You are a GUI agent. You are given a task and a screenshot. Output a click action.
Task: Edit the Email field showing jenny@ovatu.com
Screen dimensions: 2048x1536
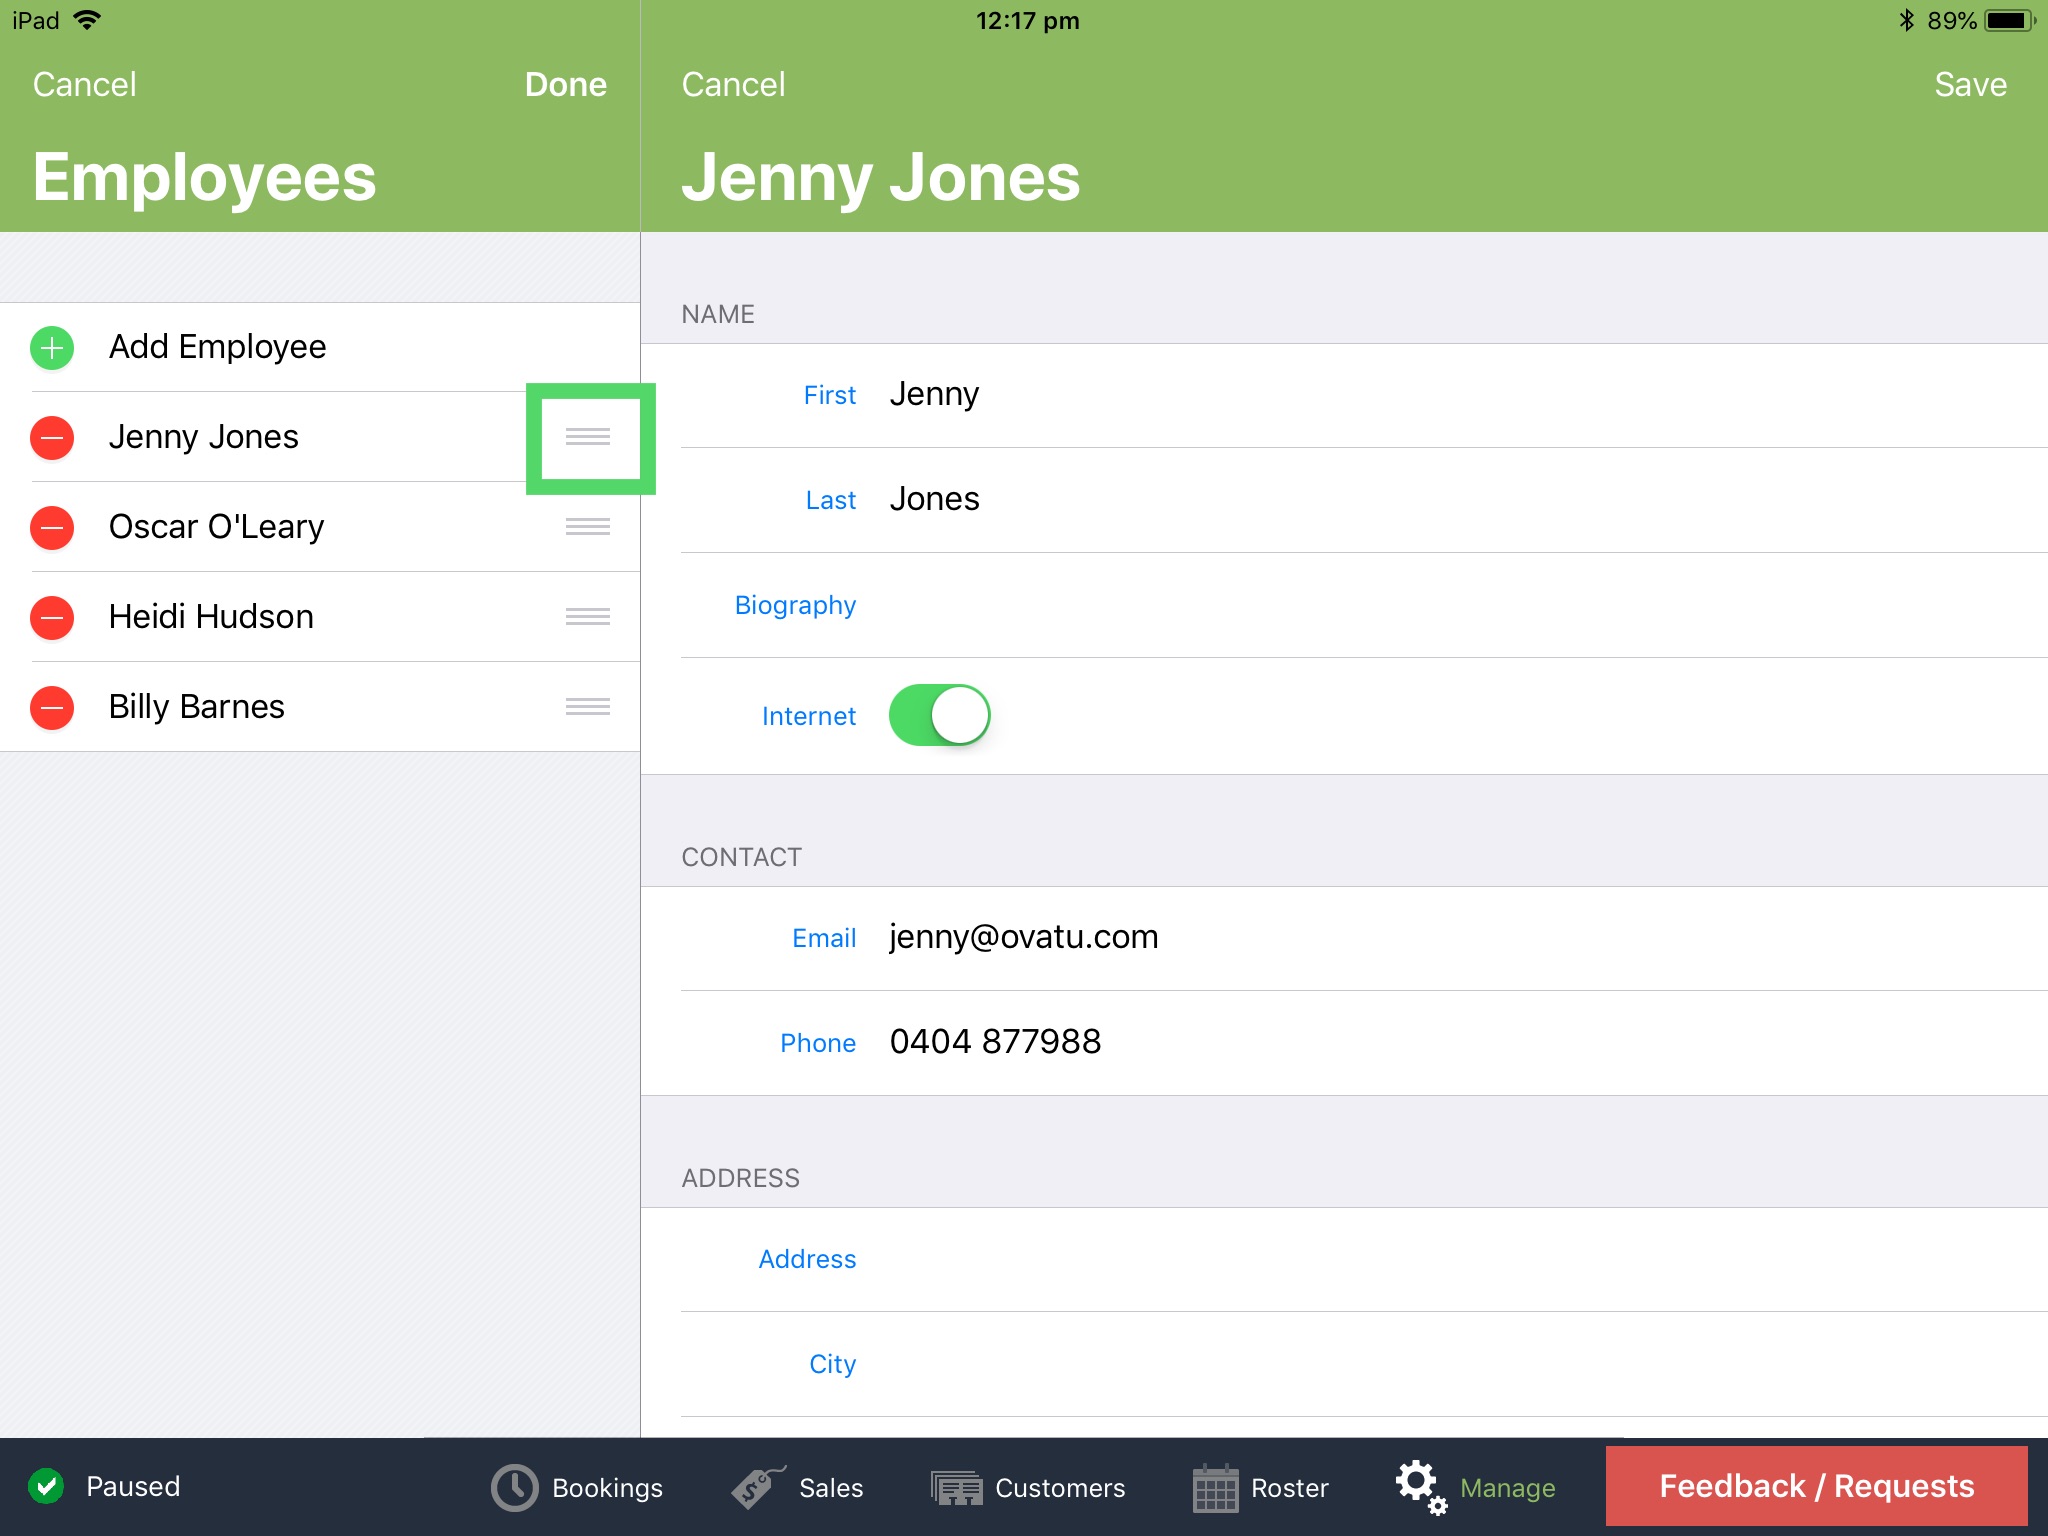pyautogui.click(x=1023, y=936)
